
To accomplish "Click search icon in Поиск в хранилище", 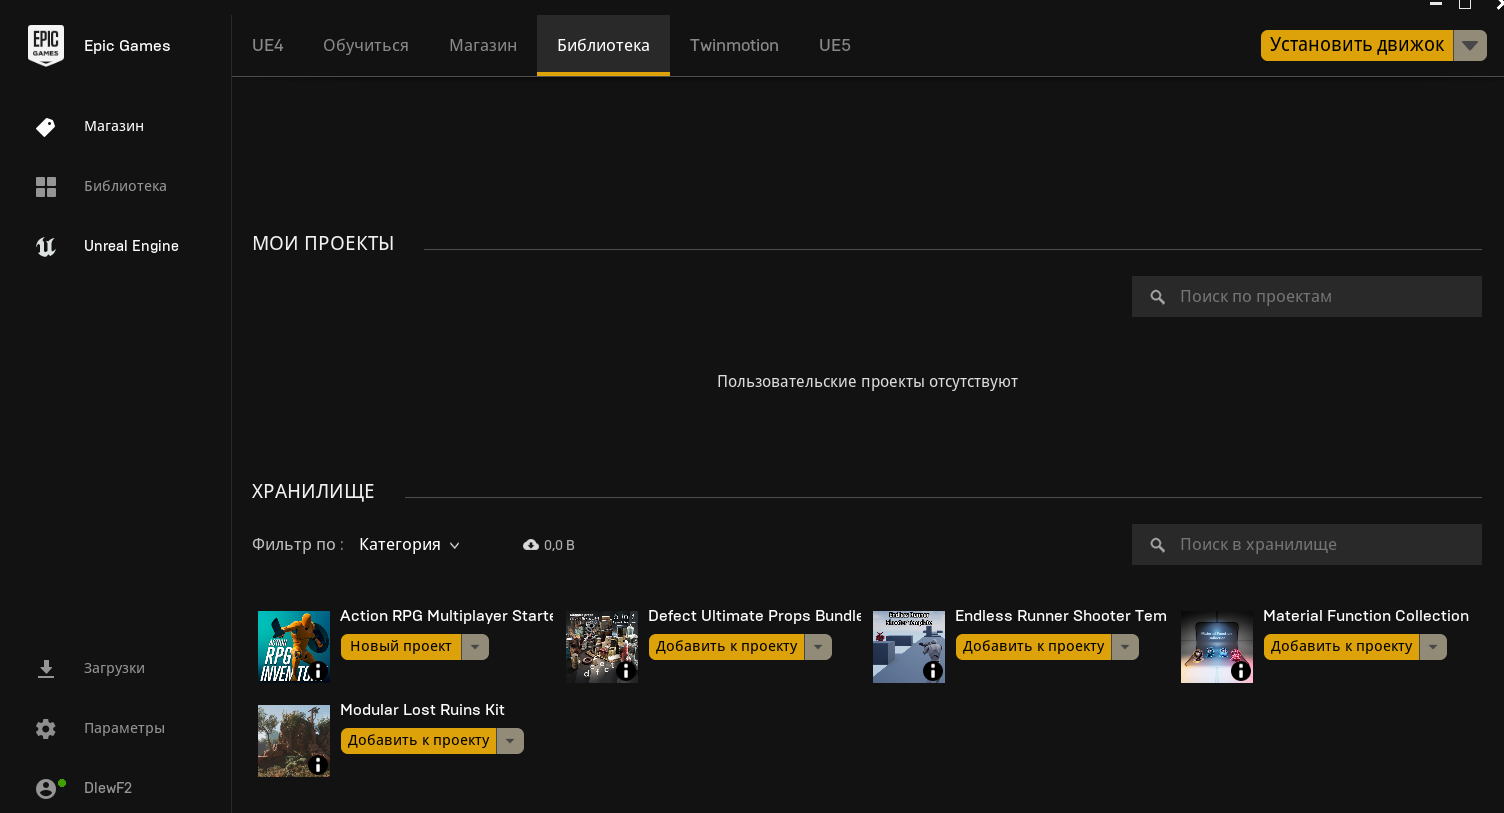I will [1158, 545].
